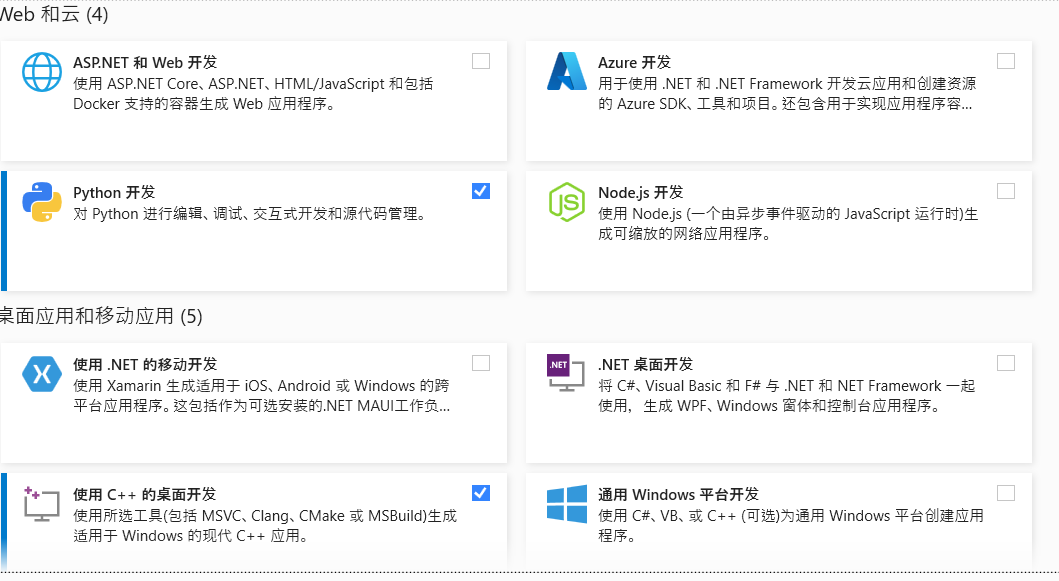
Task: Click the Azure SDK description text
Action: [787, 94]
